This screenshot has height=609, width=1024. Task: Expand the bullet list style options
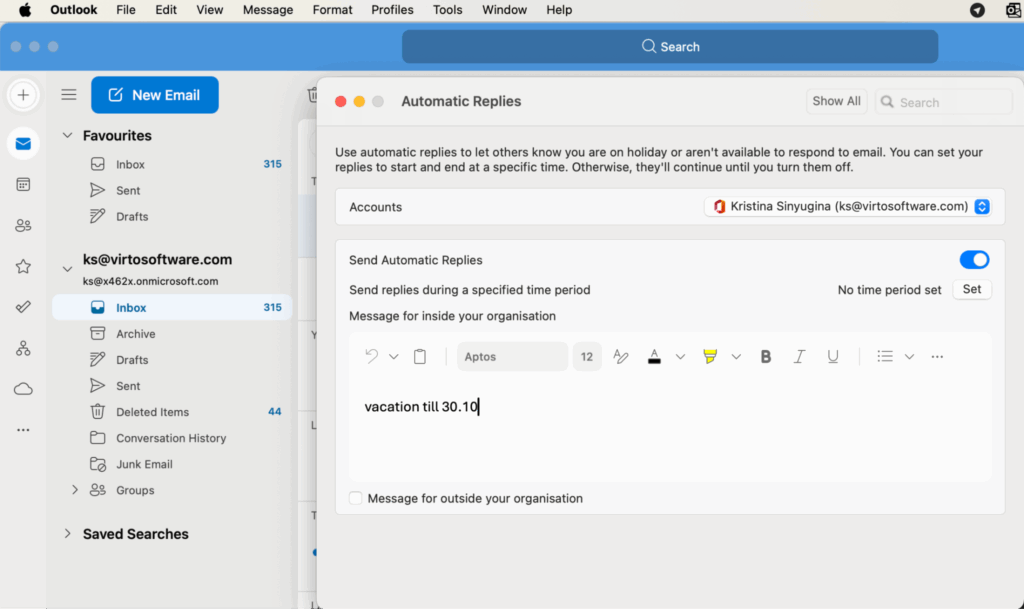(x=910, y=356)
